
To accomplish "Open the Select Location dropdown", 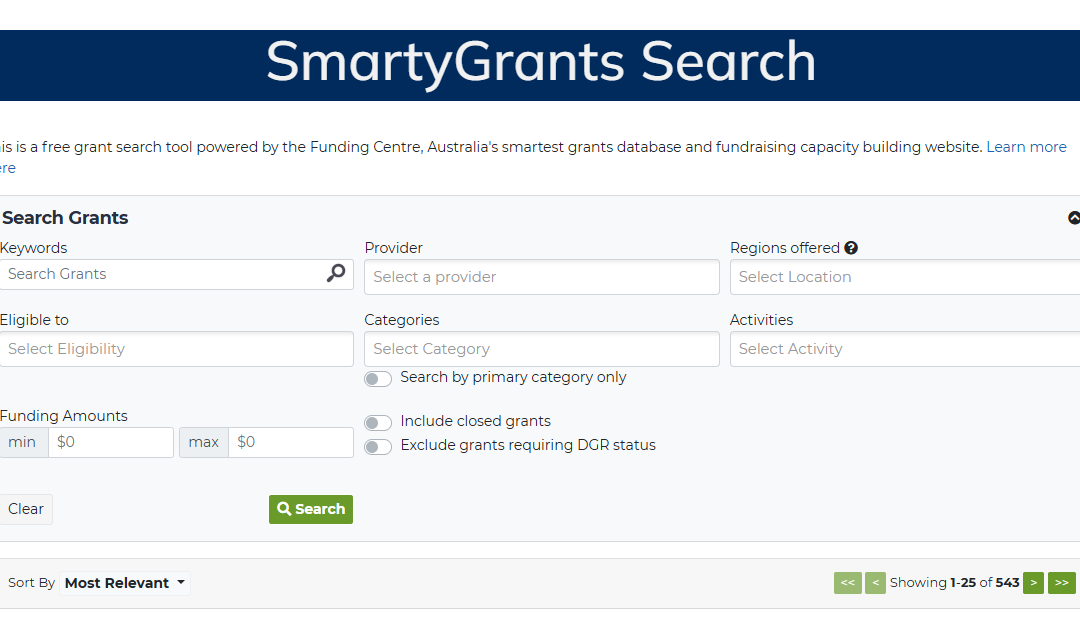I will coord(904,277).
